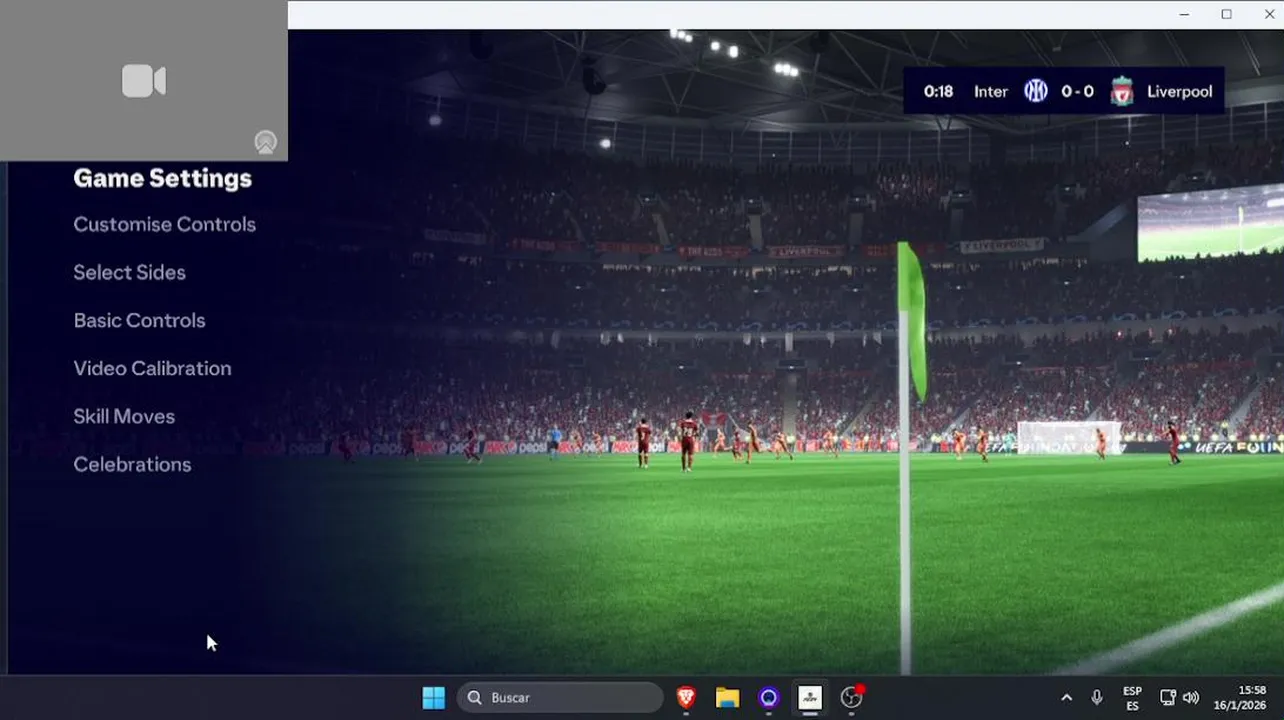The height and width of the screenshot is (720, 1284).
Task: Maximize the game window
Action: [x=1226, y=14]
